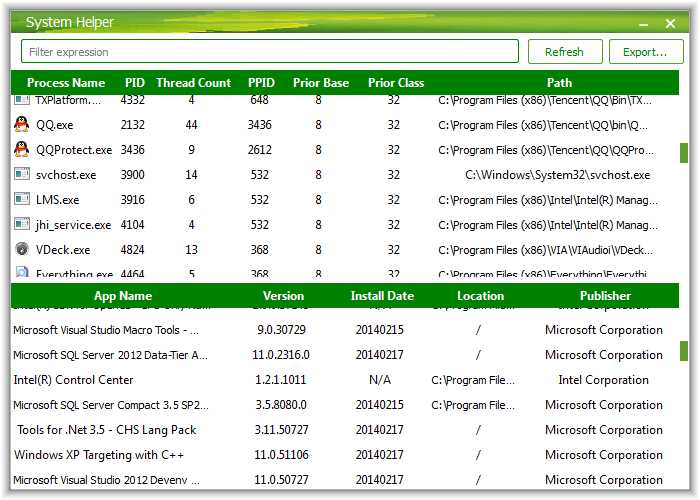Select Microsoft SQL Server Compact 3.5 SP2
This screenshot has height=500, width=700.
pos(111,405)
